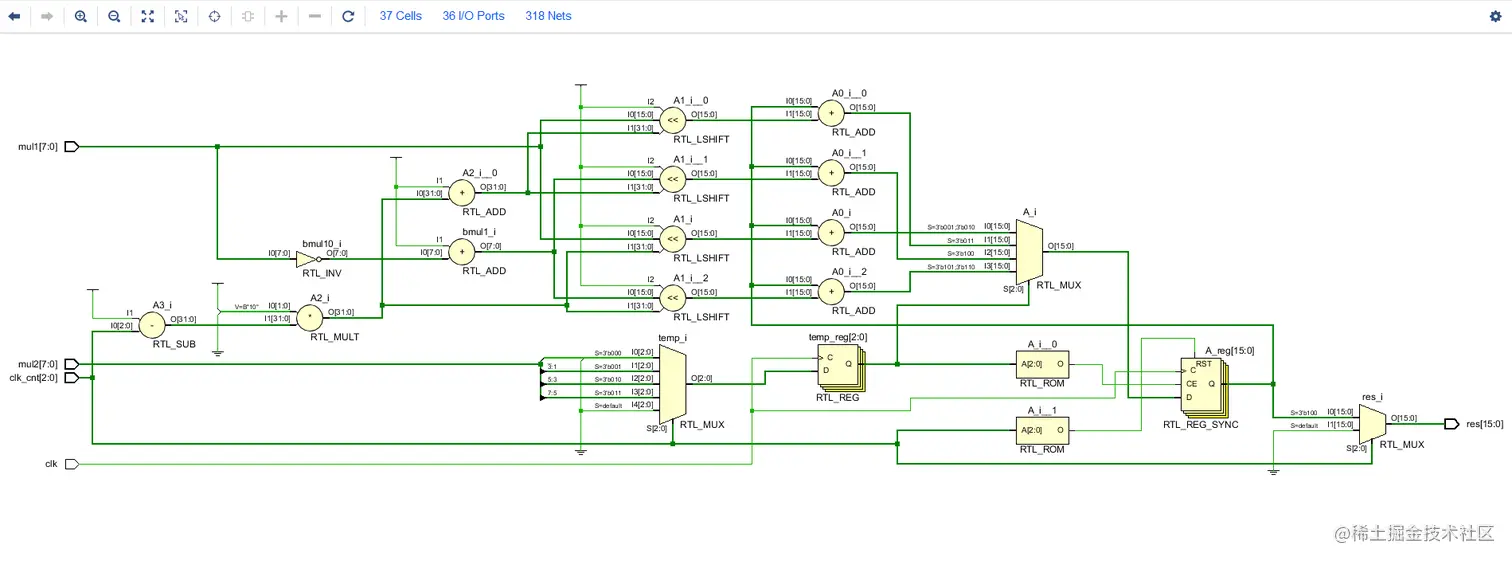
Task: Select the temp_i RTL_MUX multiplexer
Action: click(672, 385)
